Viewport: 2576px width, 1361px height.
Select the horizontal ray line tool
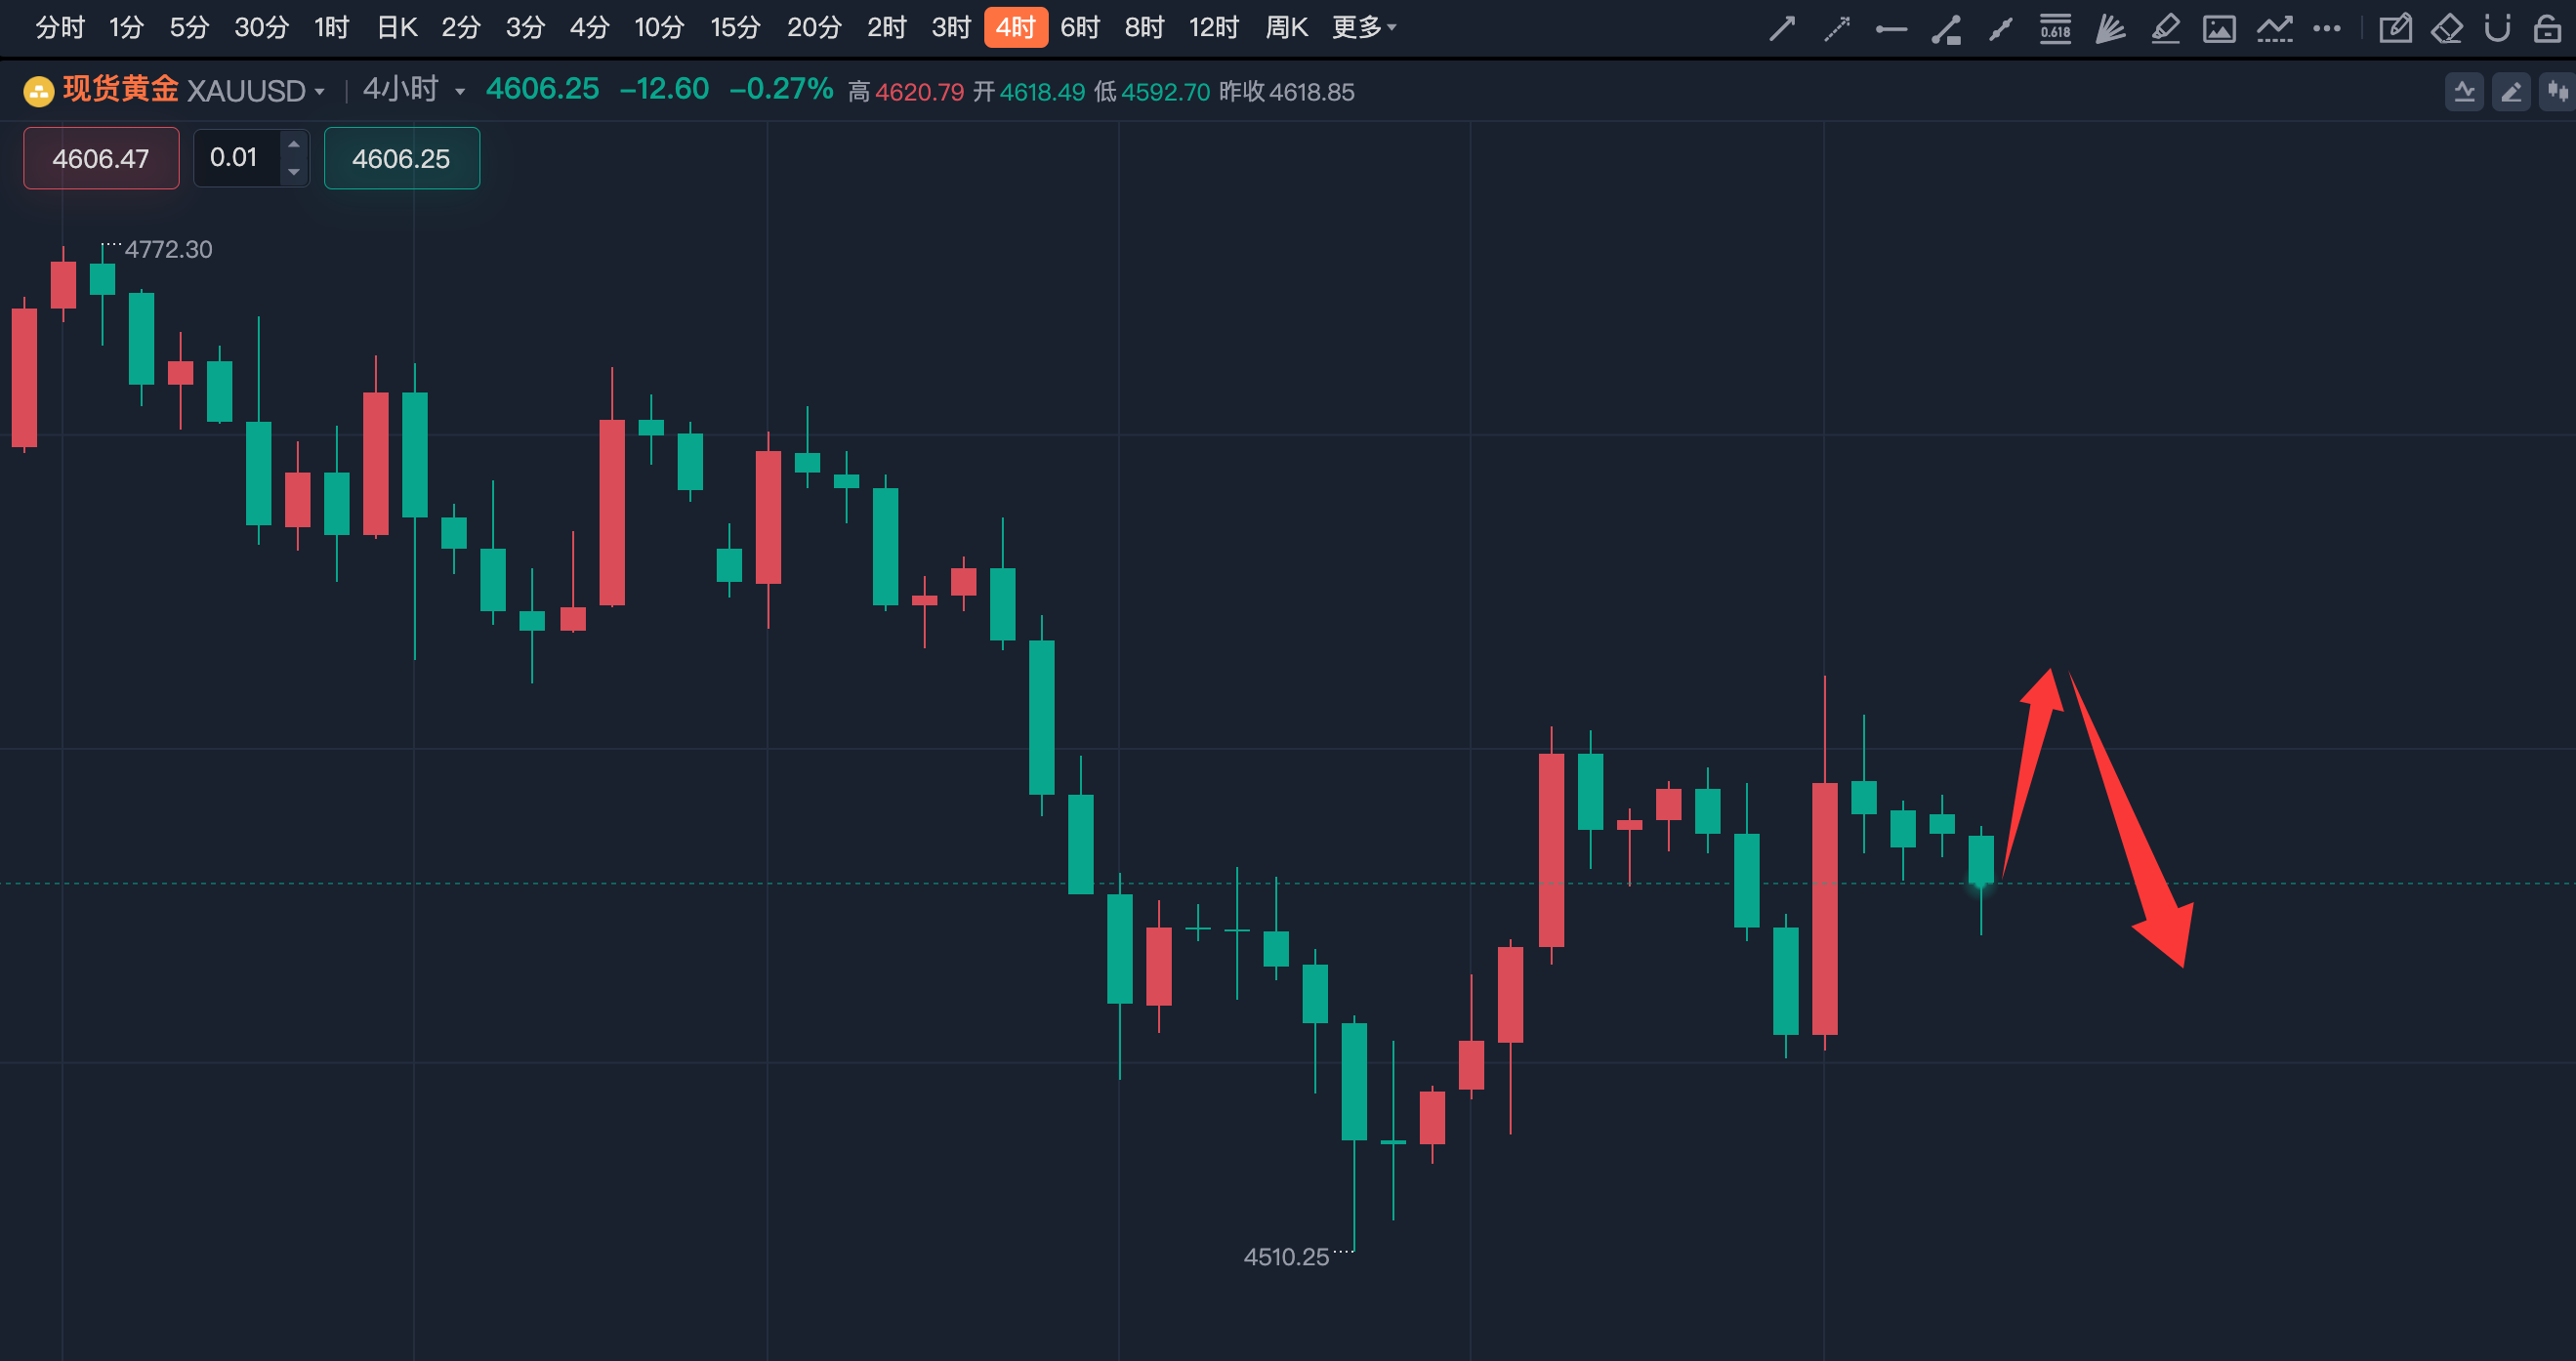[x=1891, y=28]
